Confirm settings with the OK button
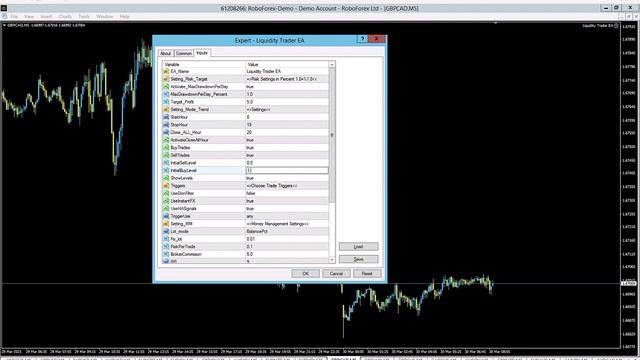This screenshot has width=640, height=360. coord(306,273)
